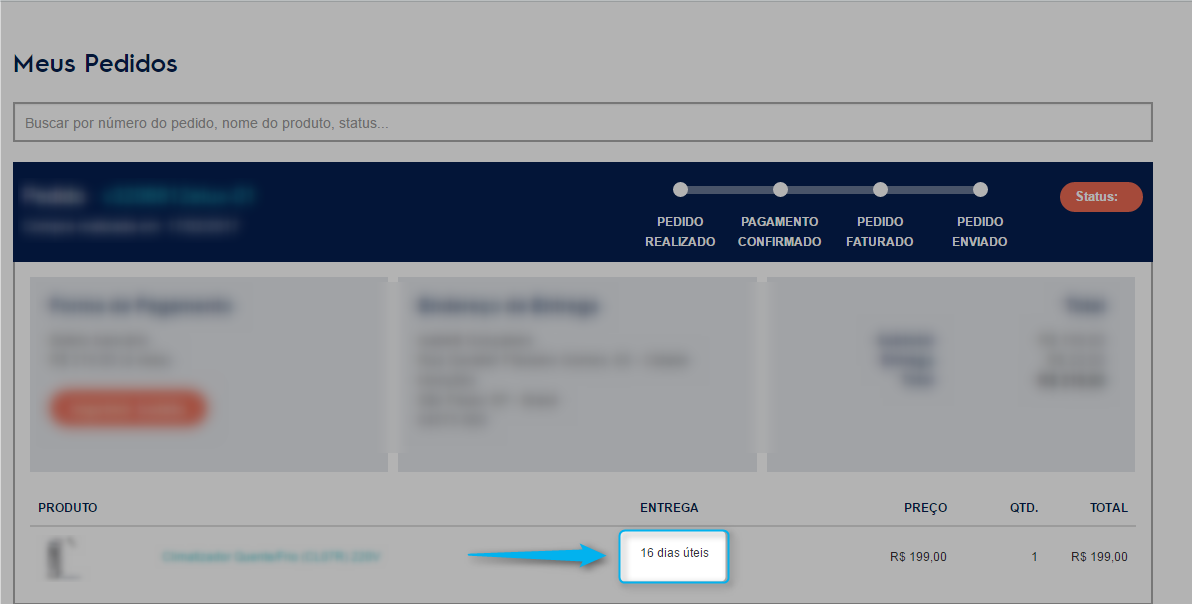Click the blurred orange payment button
1192x604 pixels.
pyautogui.click(x=128, y=408)
